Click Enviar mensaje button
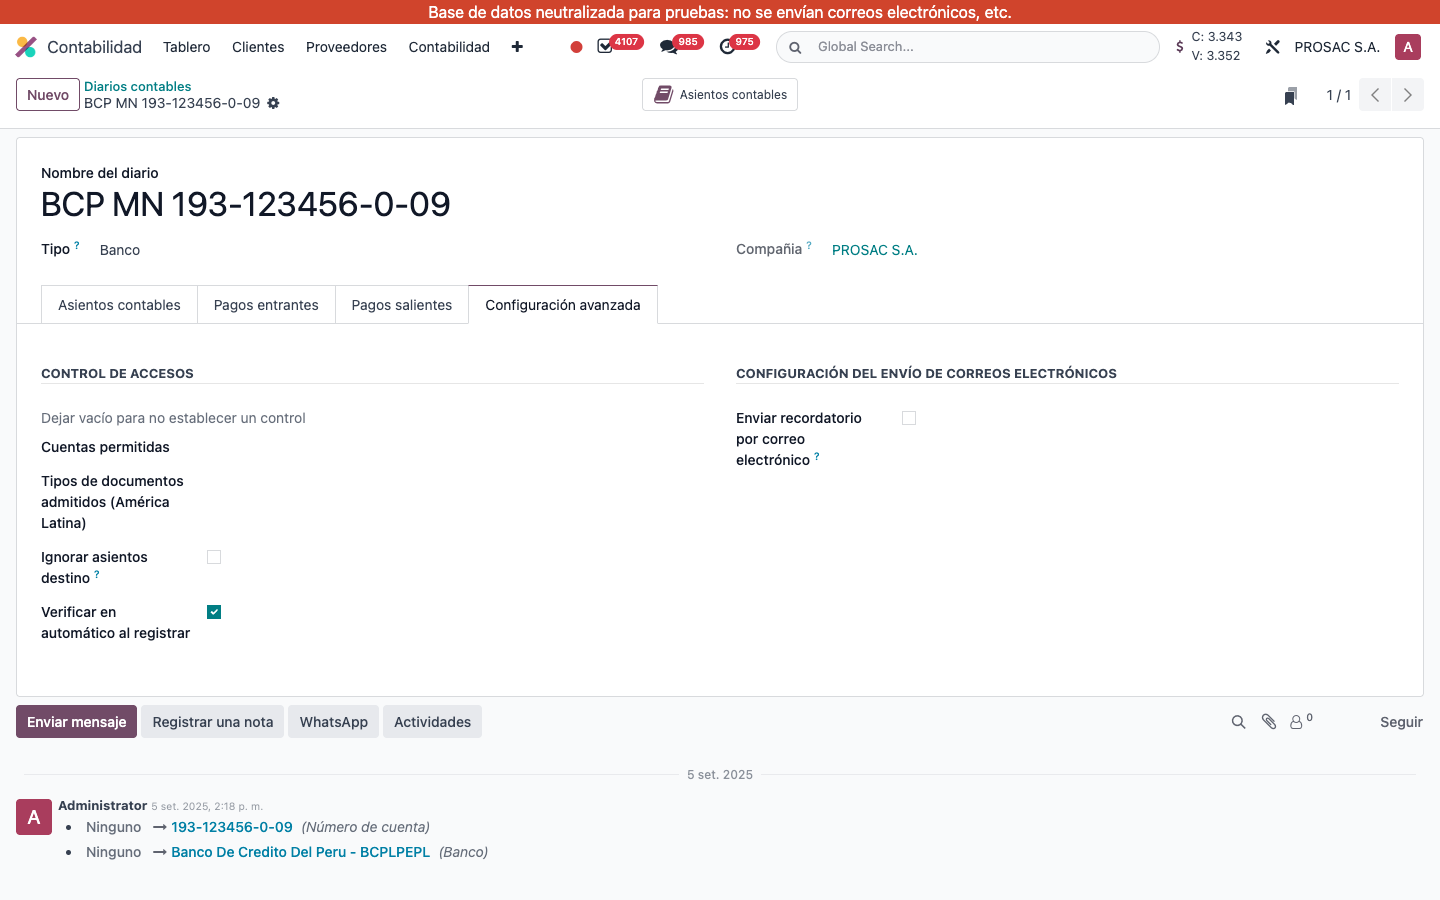 point(77,722)
